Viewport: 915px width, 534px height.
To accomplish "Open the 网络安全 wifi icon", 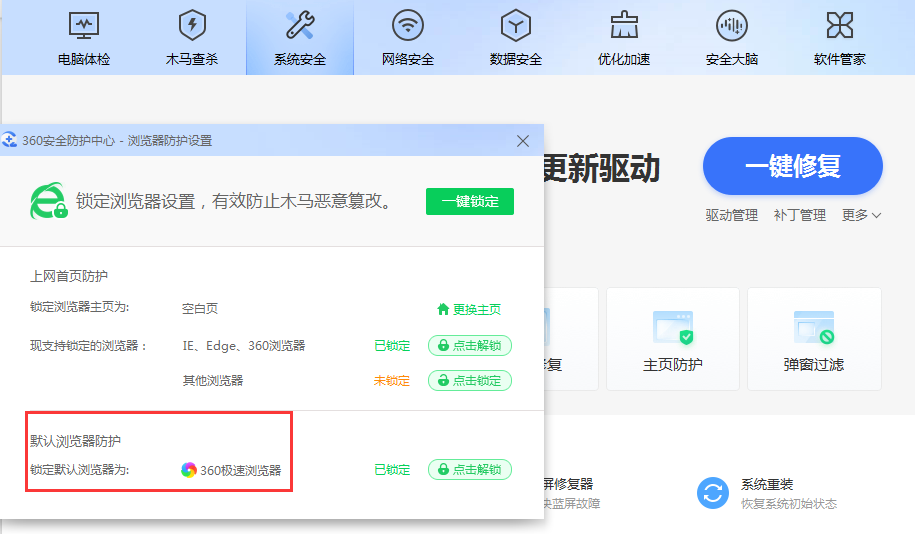I will (408, 26).
